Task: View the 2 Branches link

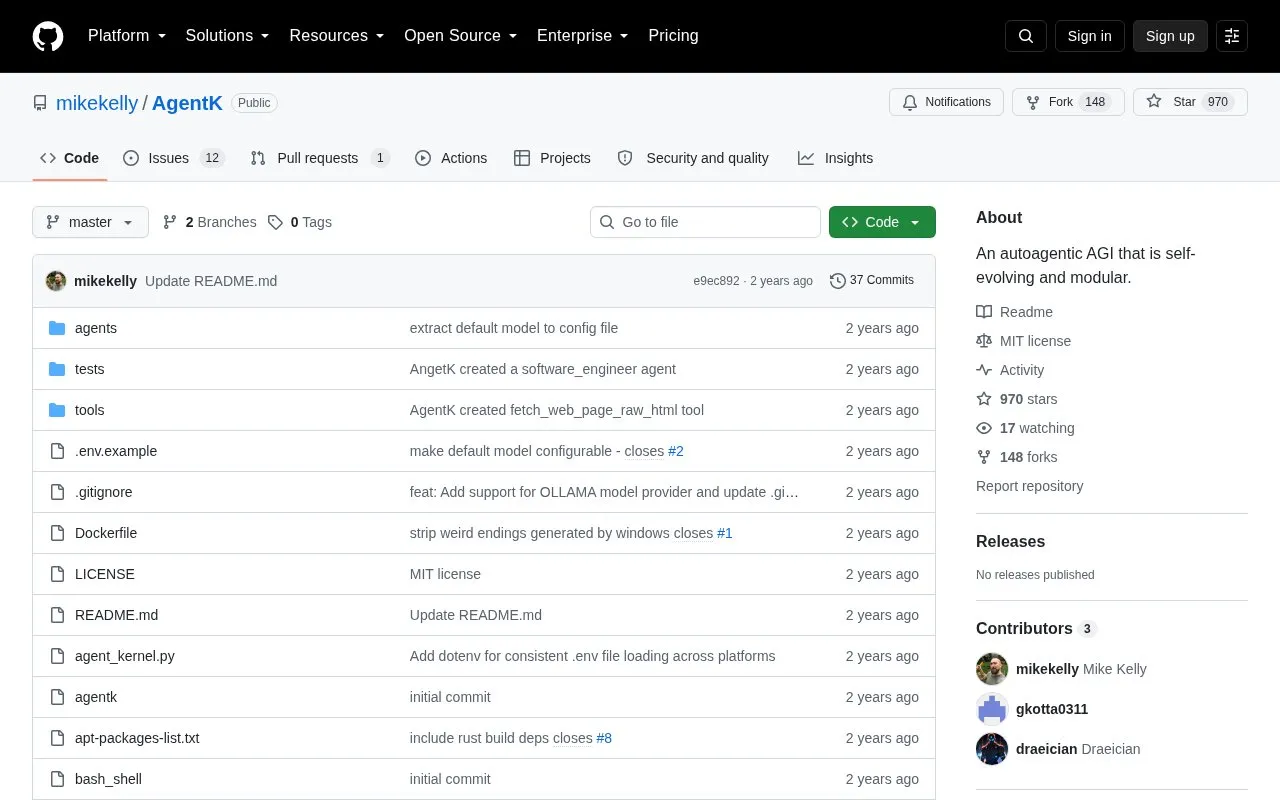Action: (x=209, y=222)
